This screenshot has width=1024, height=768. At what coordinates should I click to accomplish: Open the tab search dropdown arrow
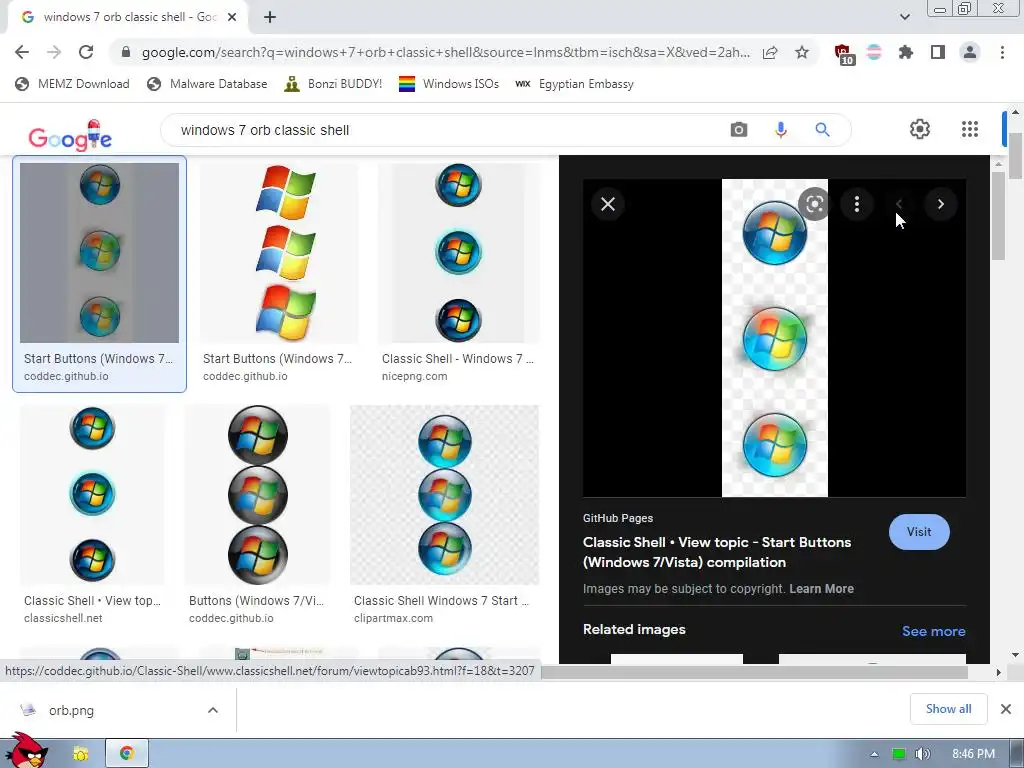(904, 17)
